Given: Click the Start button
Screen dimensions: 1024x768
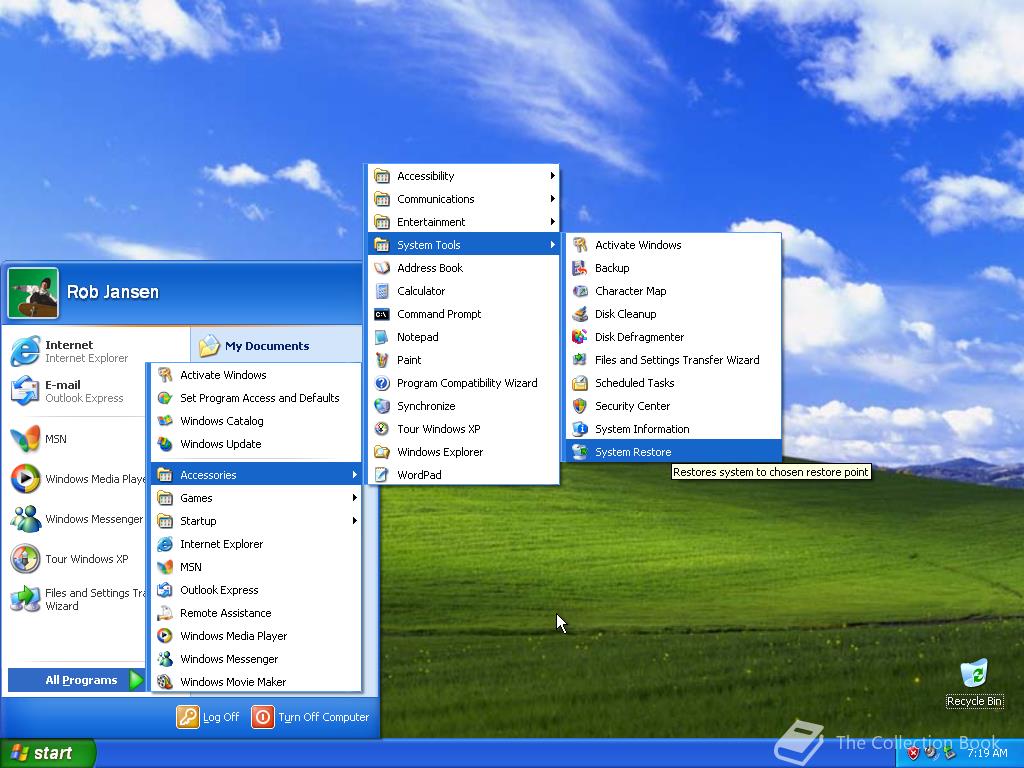Looking at the screenshot, I should pos(48,753).
